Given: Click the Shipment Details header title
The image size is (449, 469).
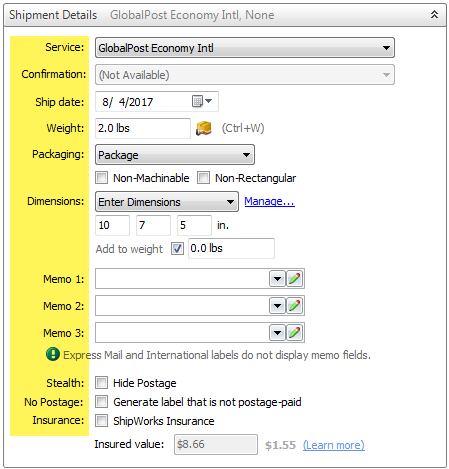Looking at the screenshot, I should (x=53, y=15).
